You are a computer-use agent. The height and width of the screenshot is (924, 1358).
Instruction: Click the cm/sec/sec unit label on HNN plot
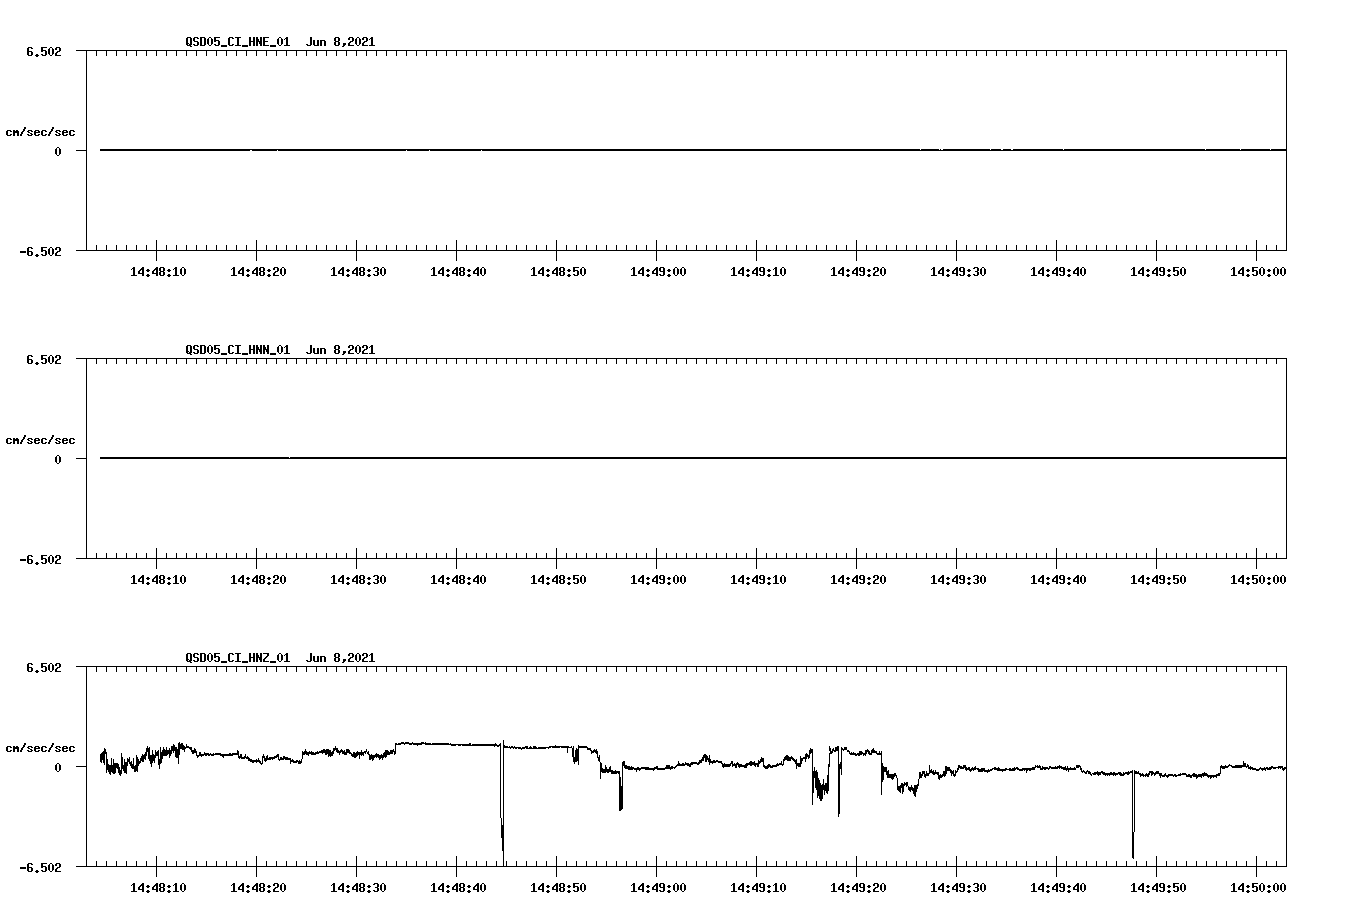tap(41, 440)
